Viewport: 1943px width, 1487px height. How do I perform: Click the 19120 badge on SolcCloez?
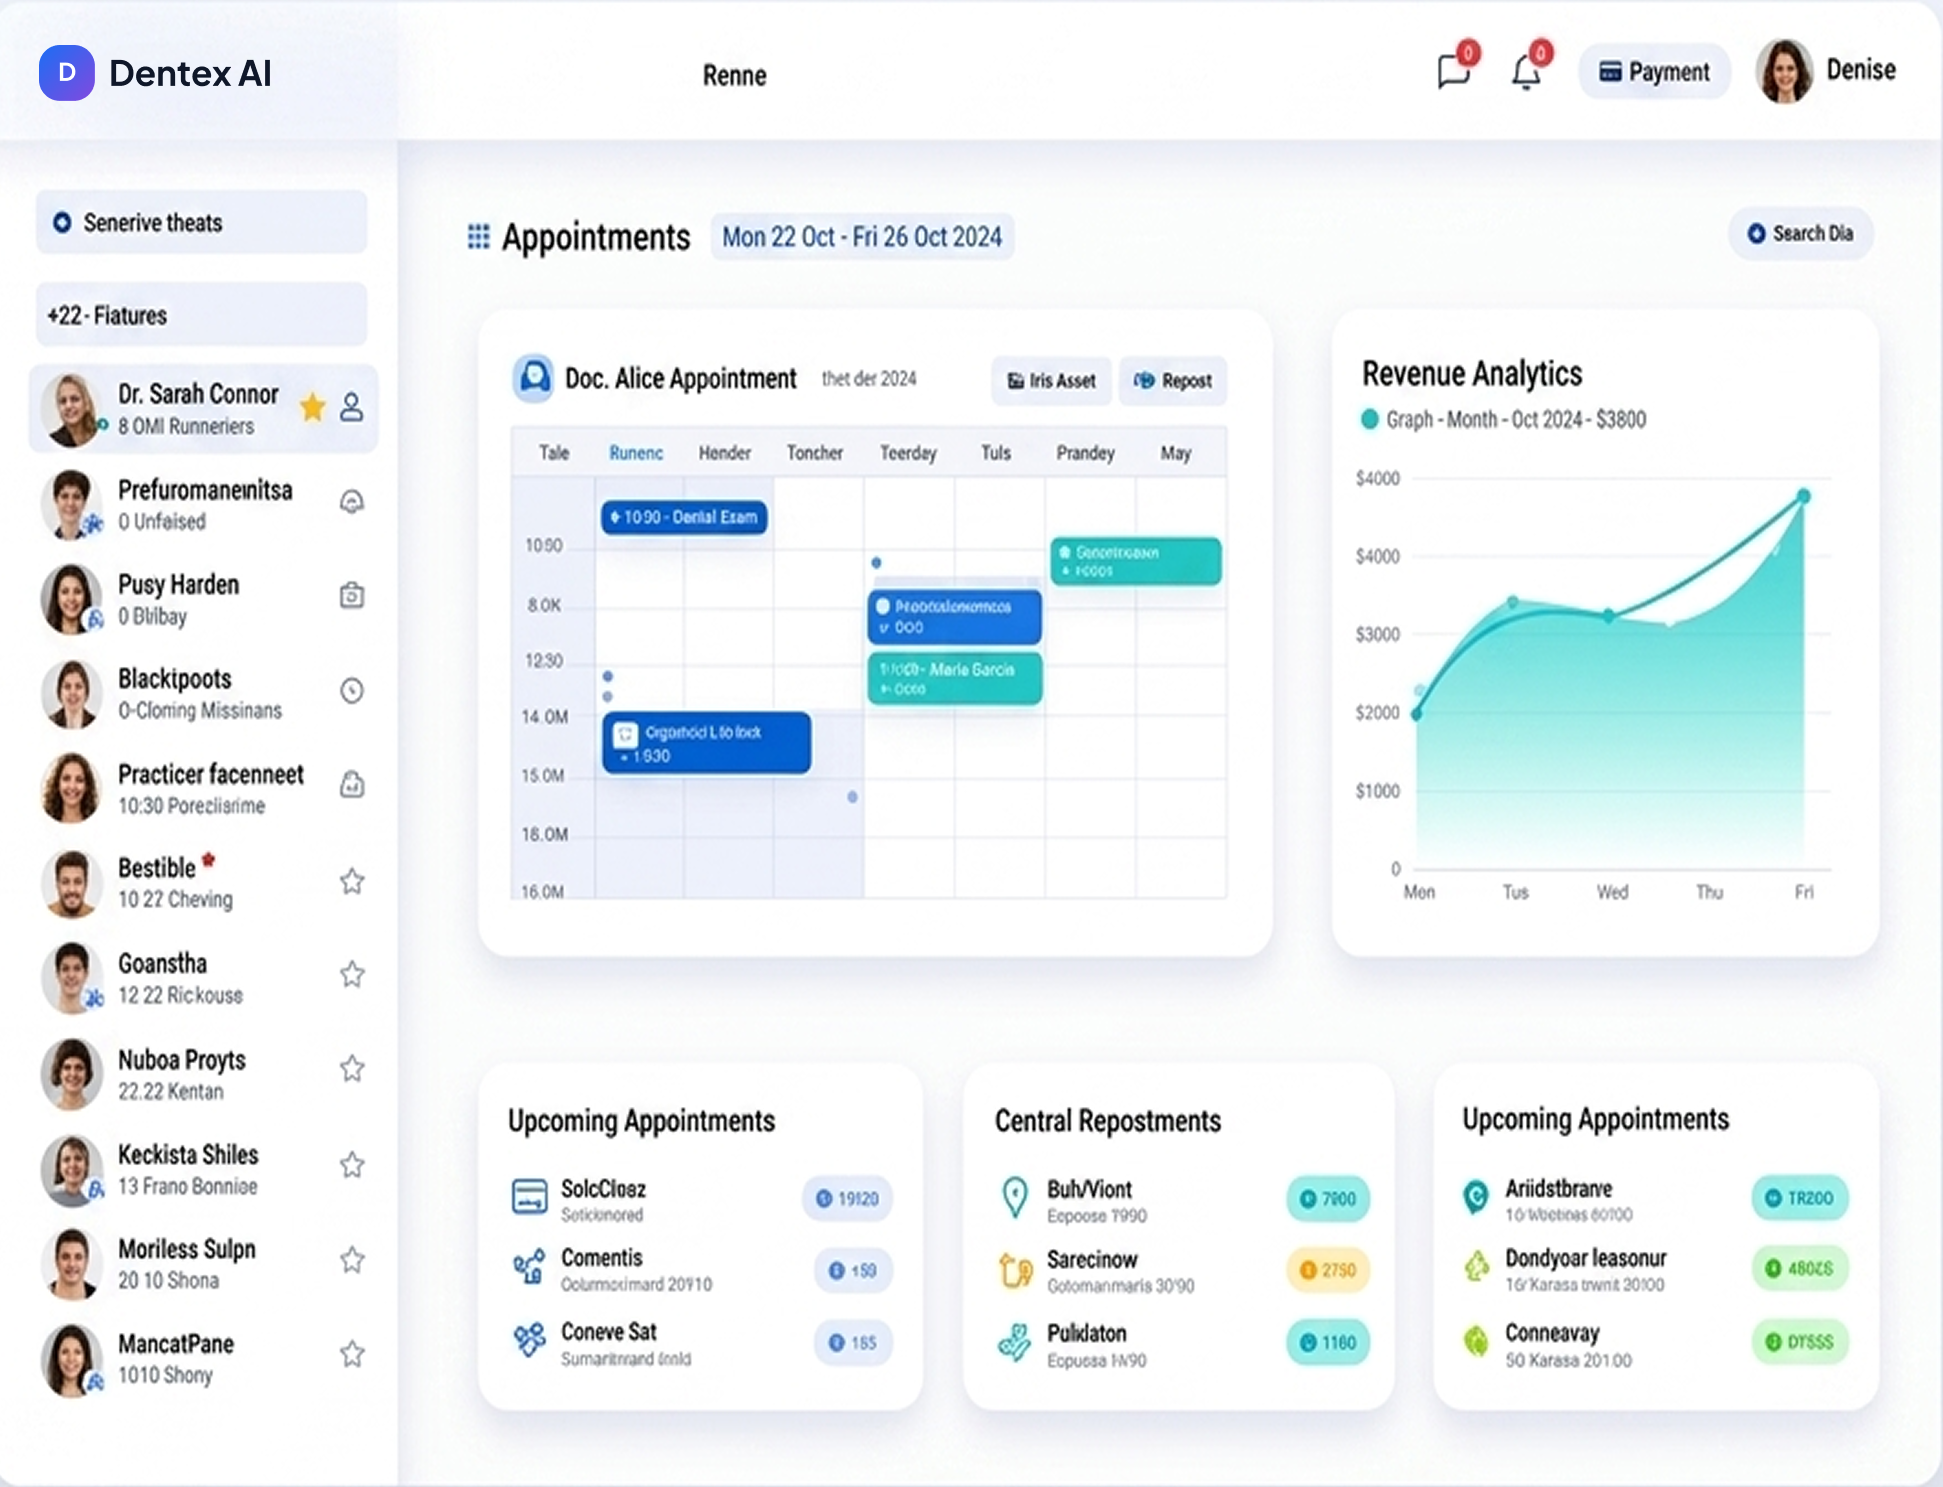coord(848,1198)
